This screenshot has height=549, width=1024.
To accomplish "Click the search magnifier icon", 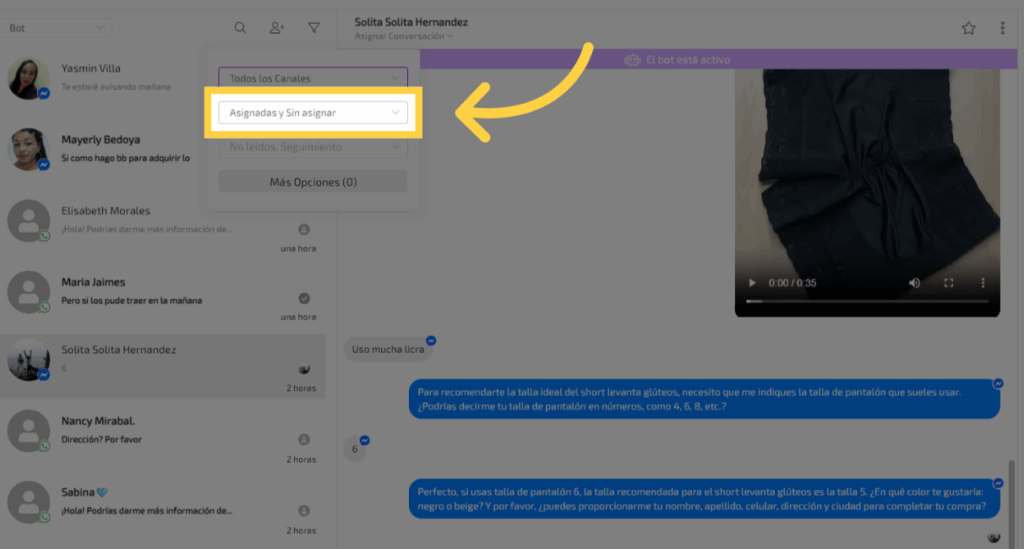I will point(240,28).
